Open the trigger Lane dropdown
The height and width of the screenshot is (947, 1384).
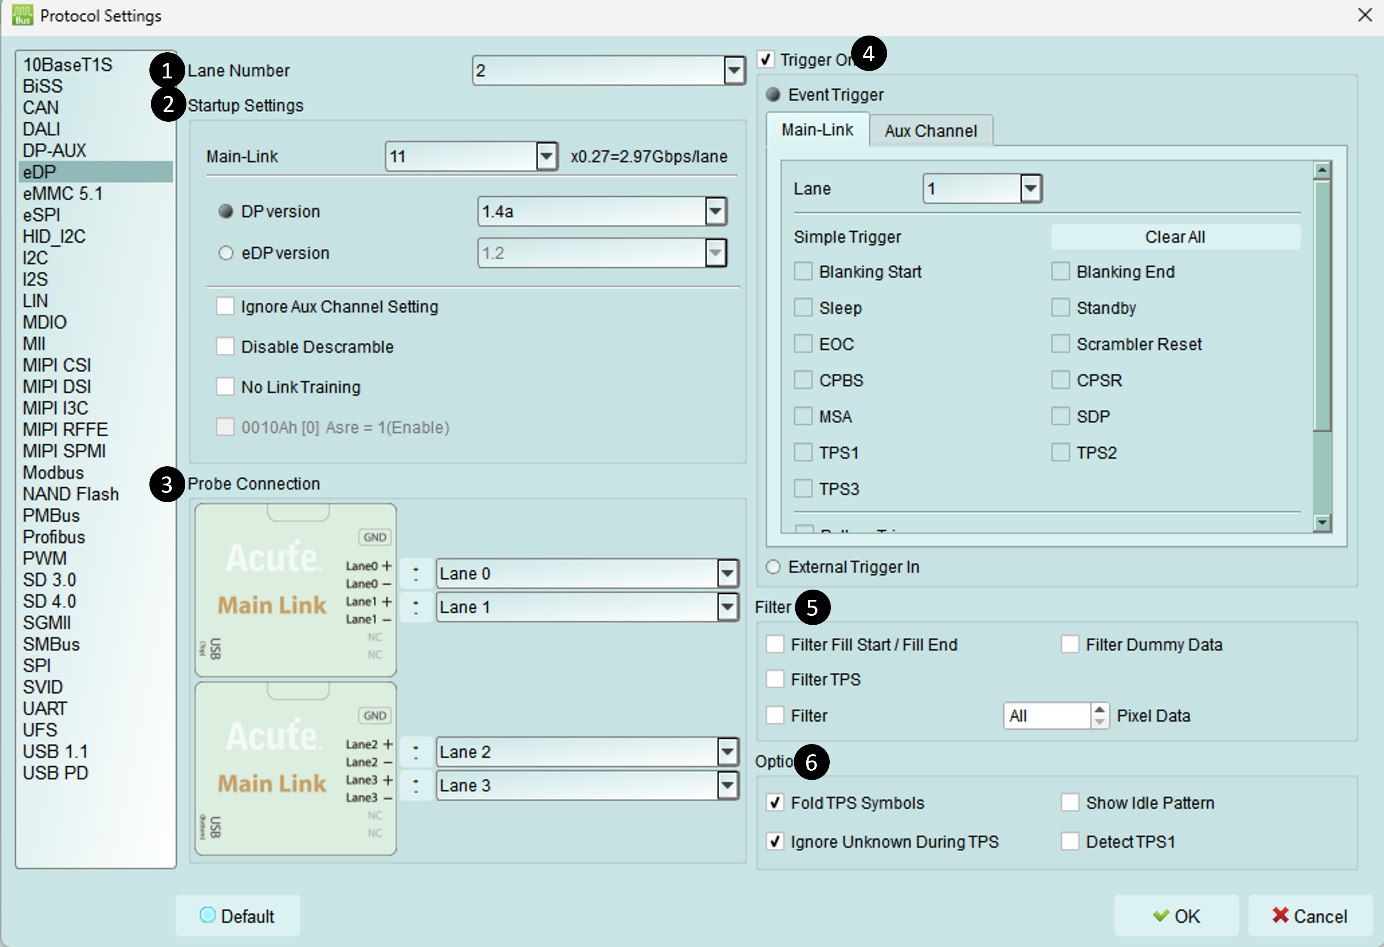click(1031, 188)
